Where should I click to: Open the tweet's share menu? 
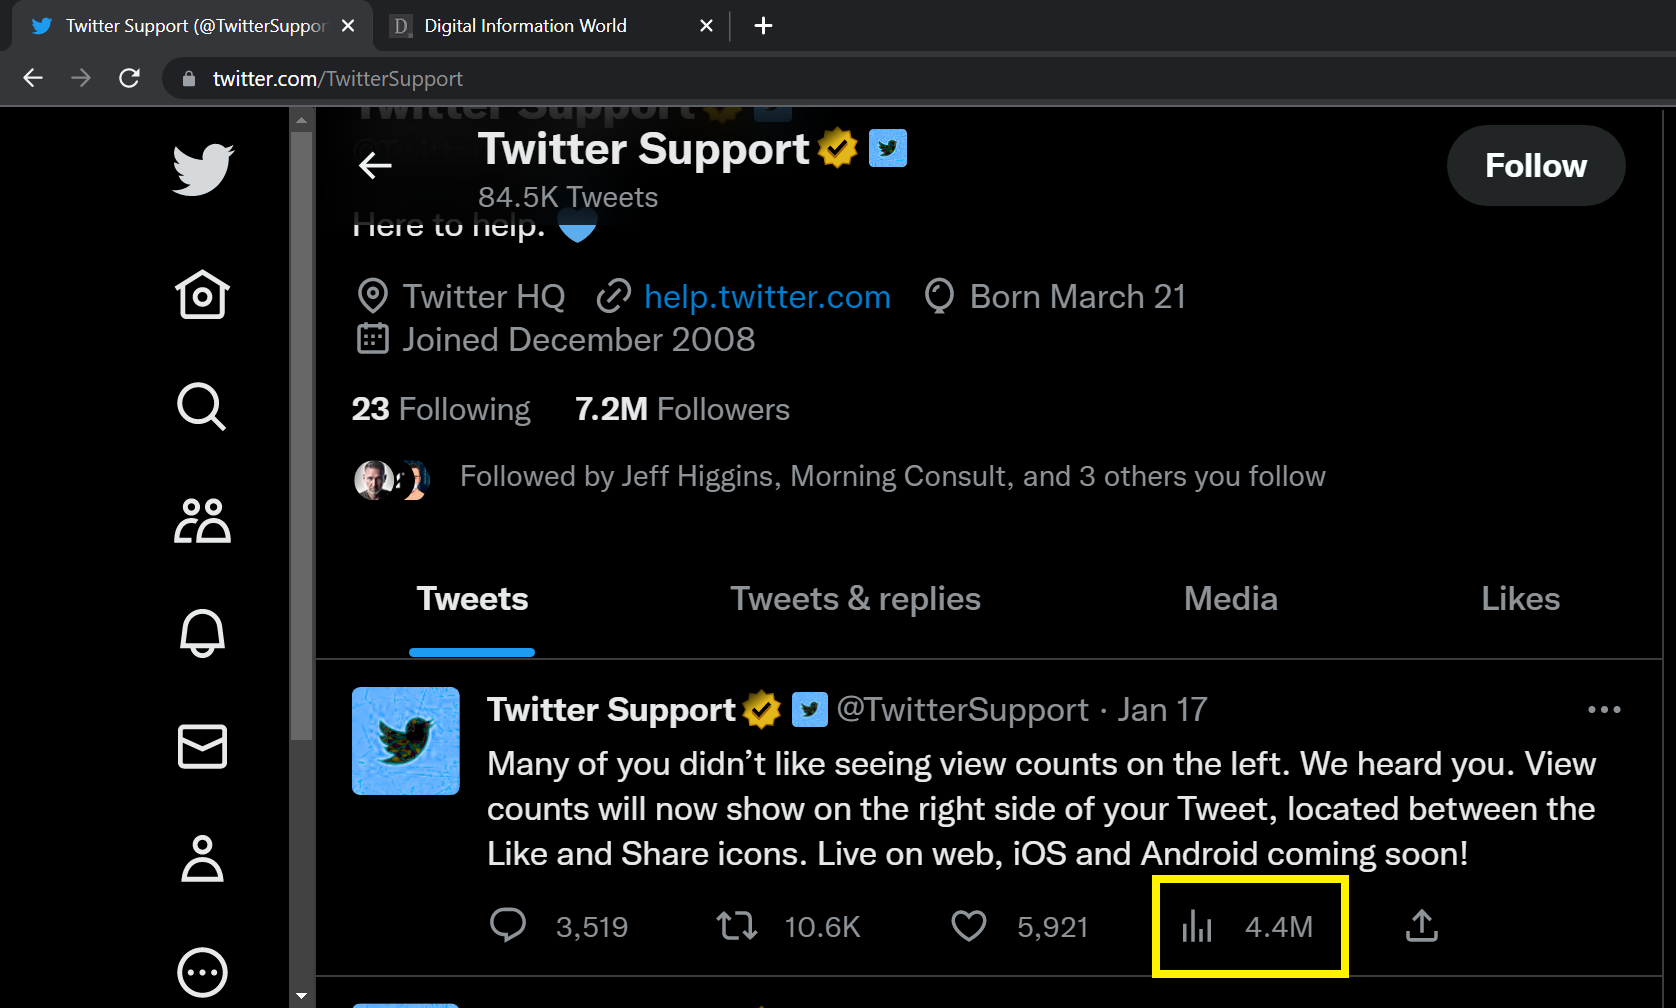tap(1421, 926)
